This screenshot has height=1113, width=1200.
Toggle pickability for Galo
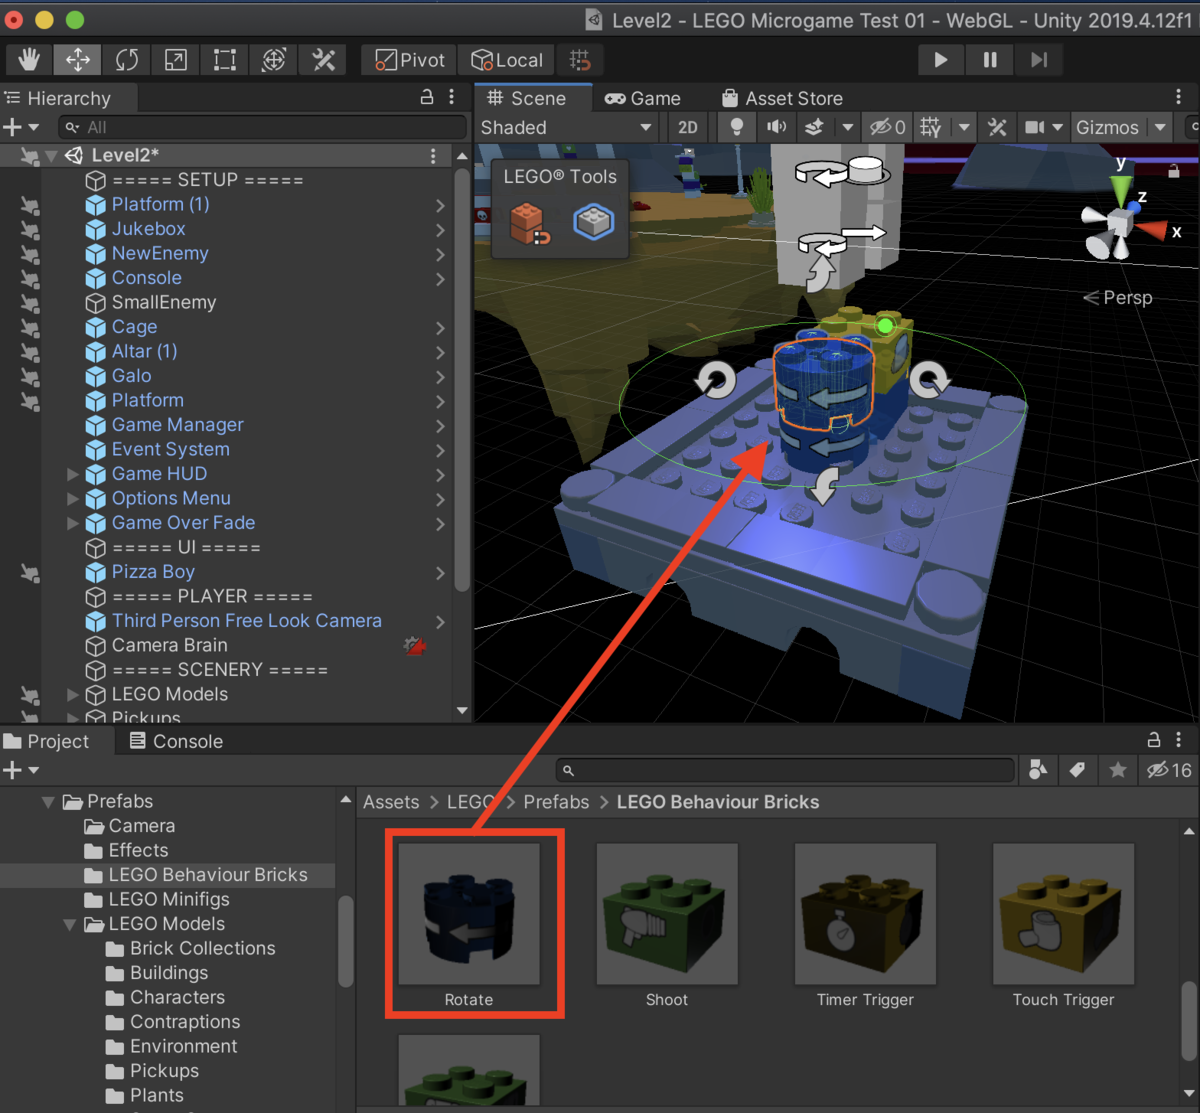31,376
